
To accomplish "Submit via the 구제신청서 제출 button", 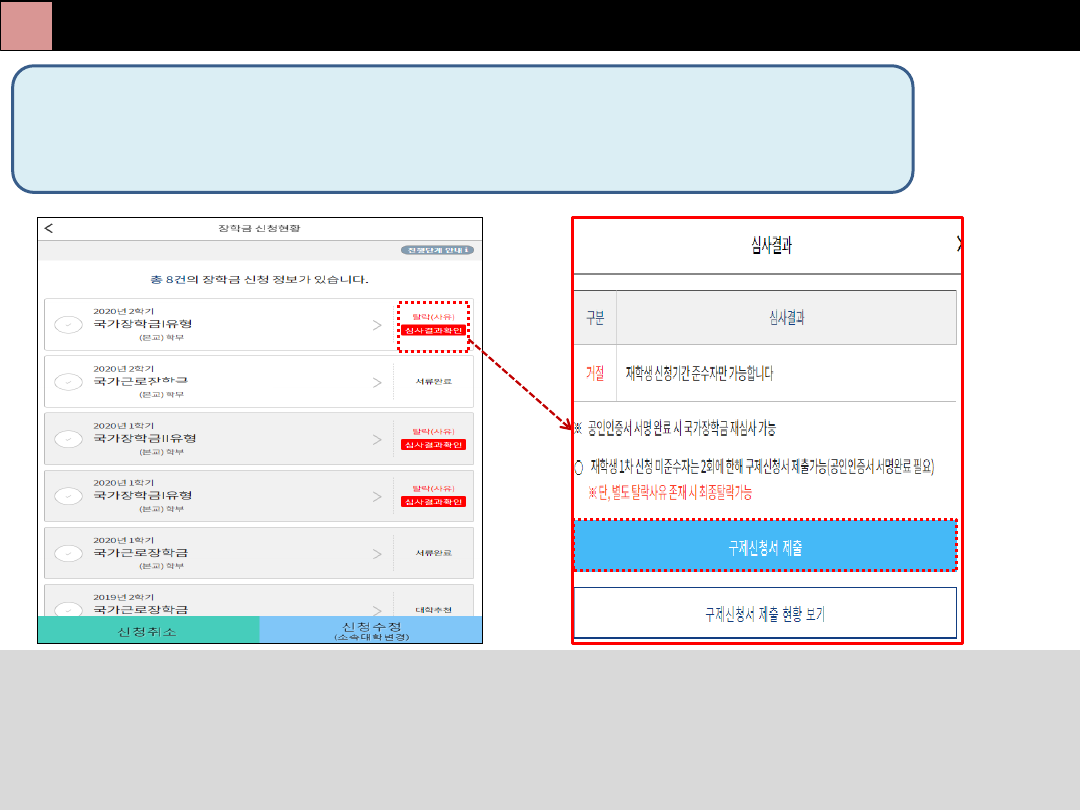I will pos(765,546).
